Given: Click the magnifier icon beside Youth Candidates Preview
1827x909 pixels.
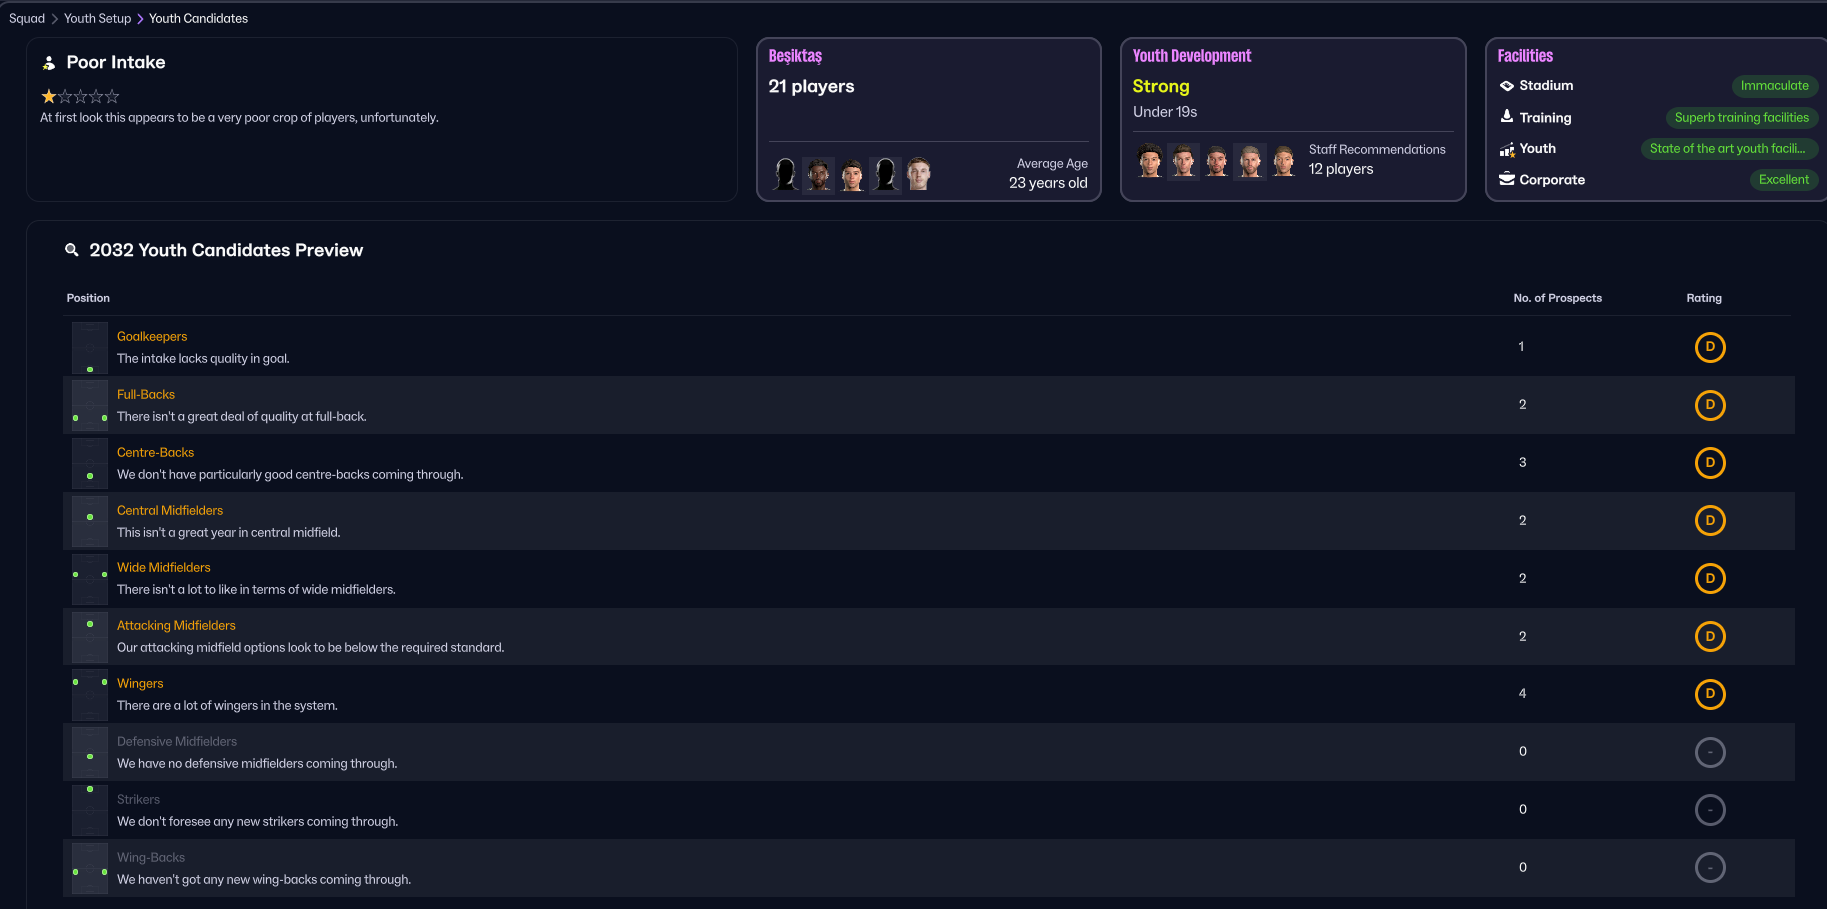Looking at the screenshot, I should pyautogui.click(x=72, y=250).
